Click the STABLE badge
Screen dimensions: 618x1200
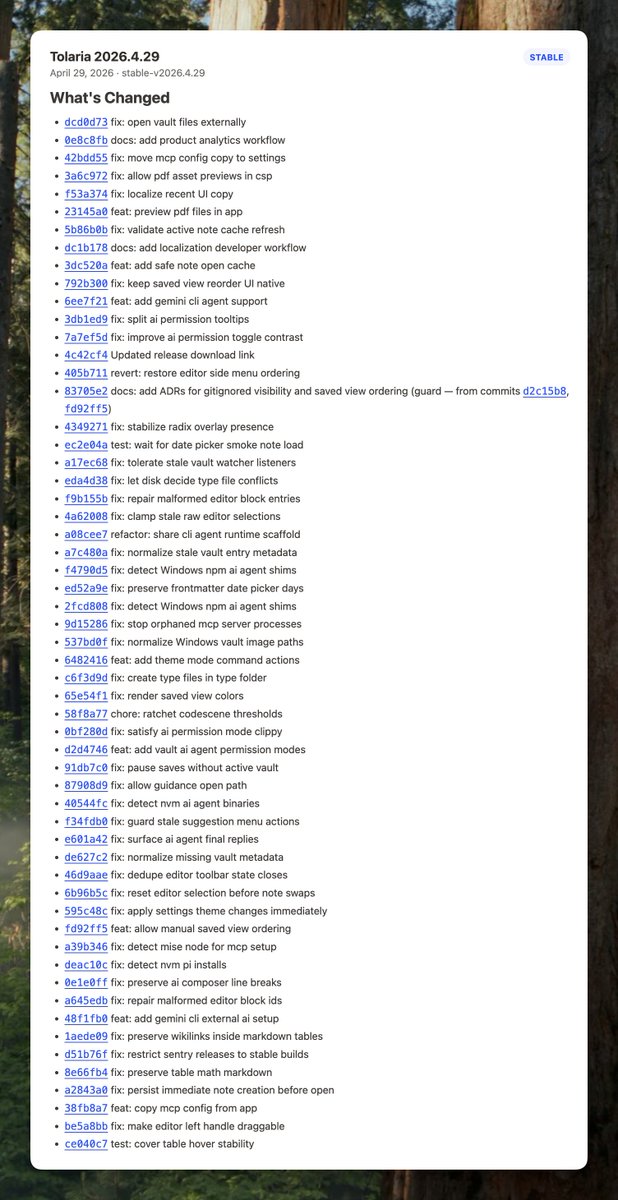pos(547,58)
